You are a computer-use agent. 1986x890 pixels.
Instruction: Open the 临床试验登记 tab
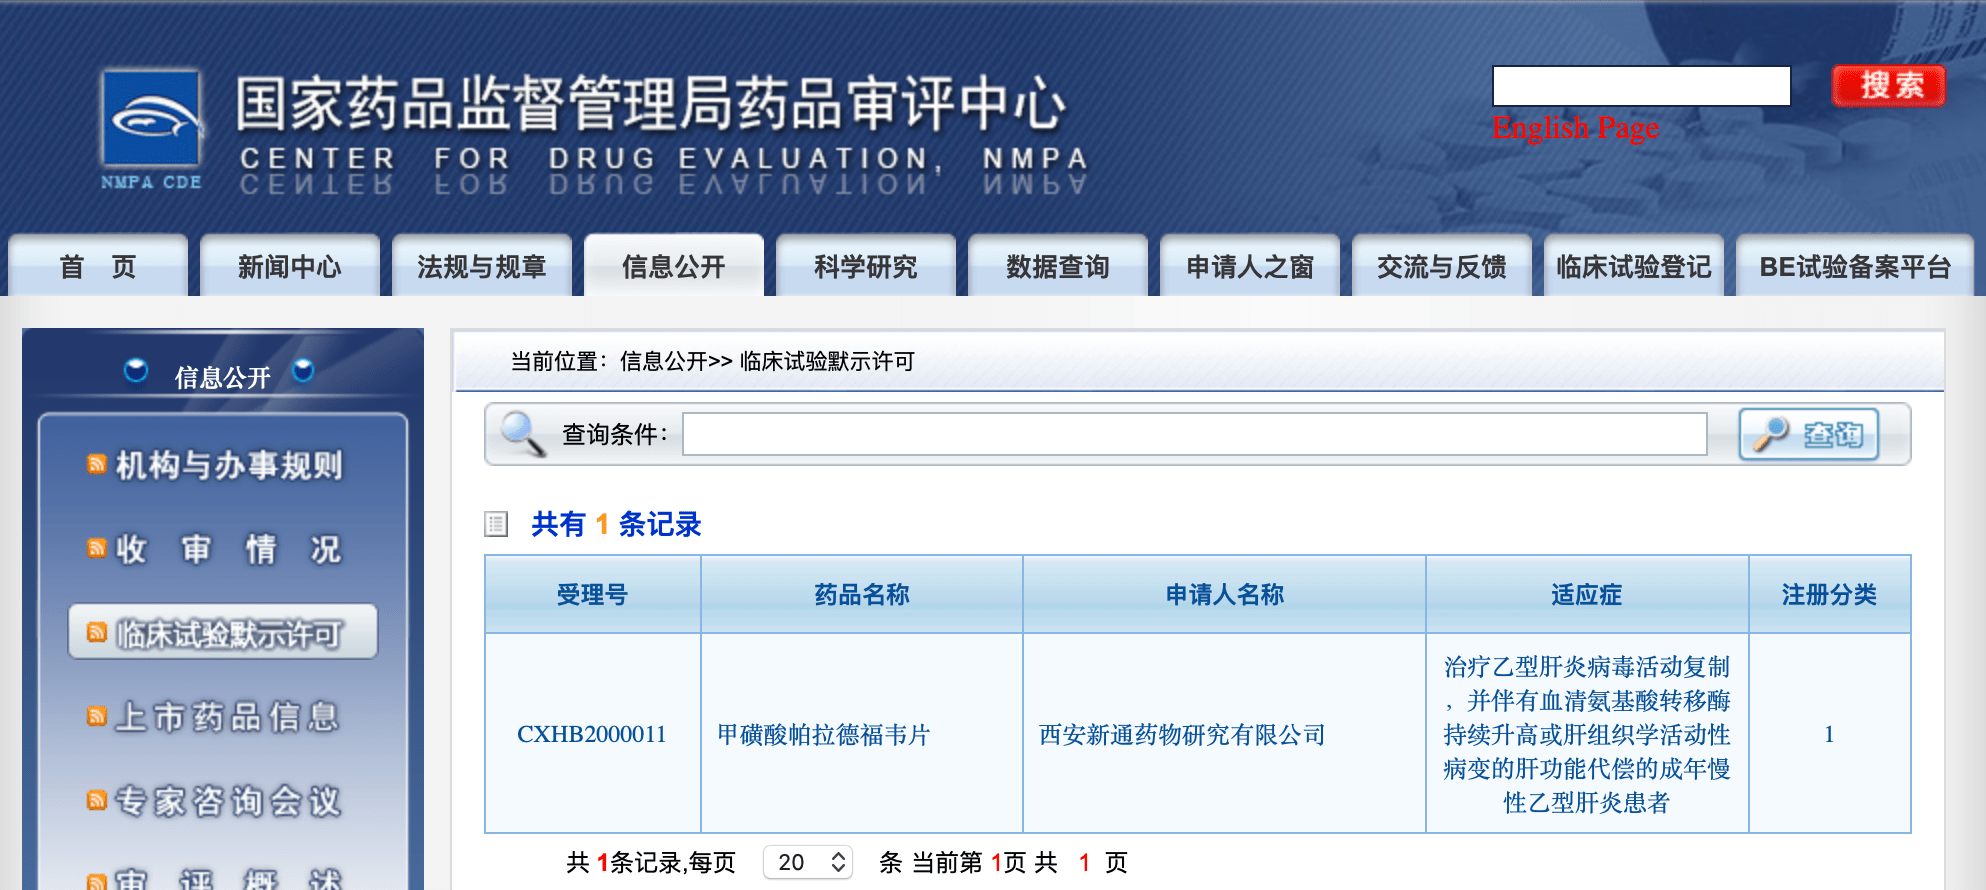pyautogui.click(x=1634, y=266)
